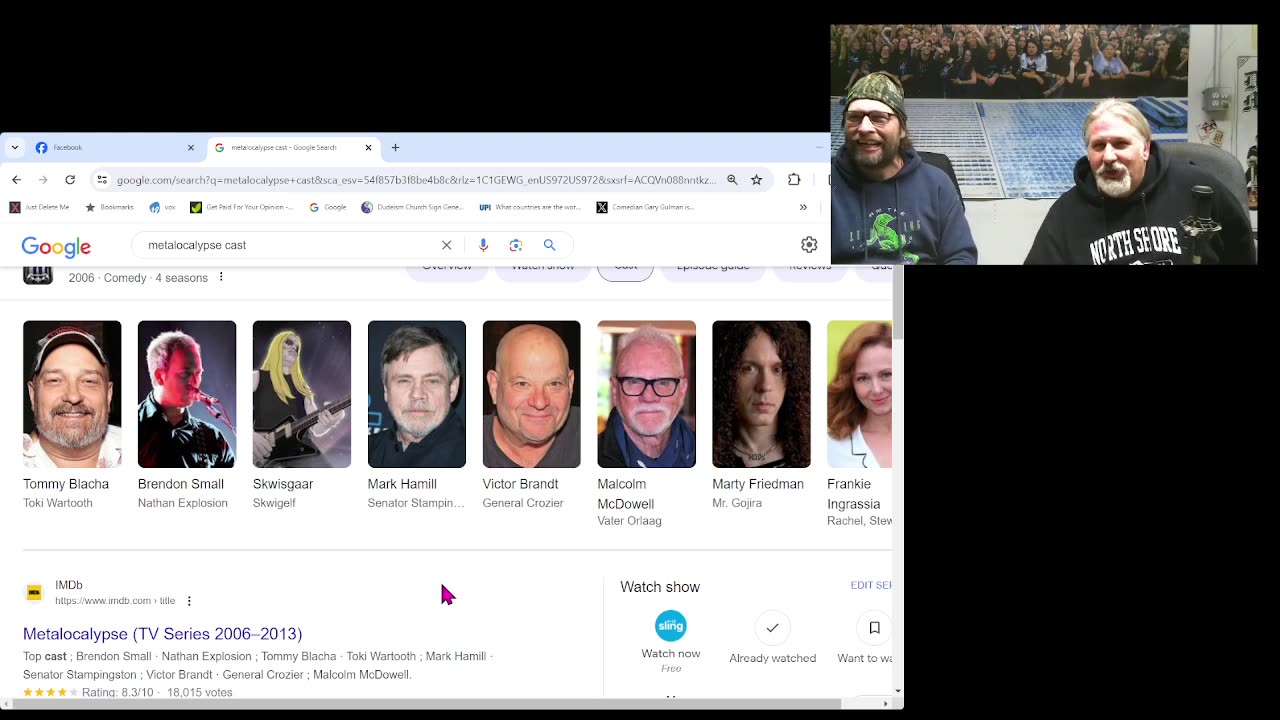Click the webcam video overlay
This screenshot has width=1280, height=720.
point(1043,144)
